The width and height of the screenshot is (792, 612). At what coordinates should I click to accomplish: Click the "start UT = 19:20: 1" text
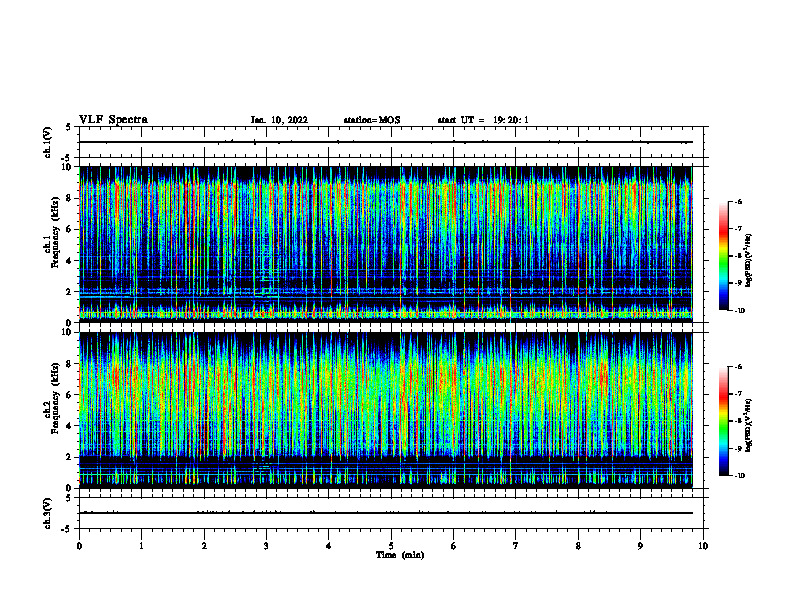(483, 120)
